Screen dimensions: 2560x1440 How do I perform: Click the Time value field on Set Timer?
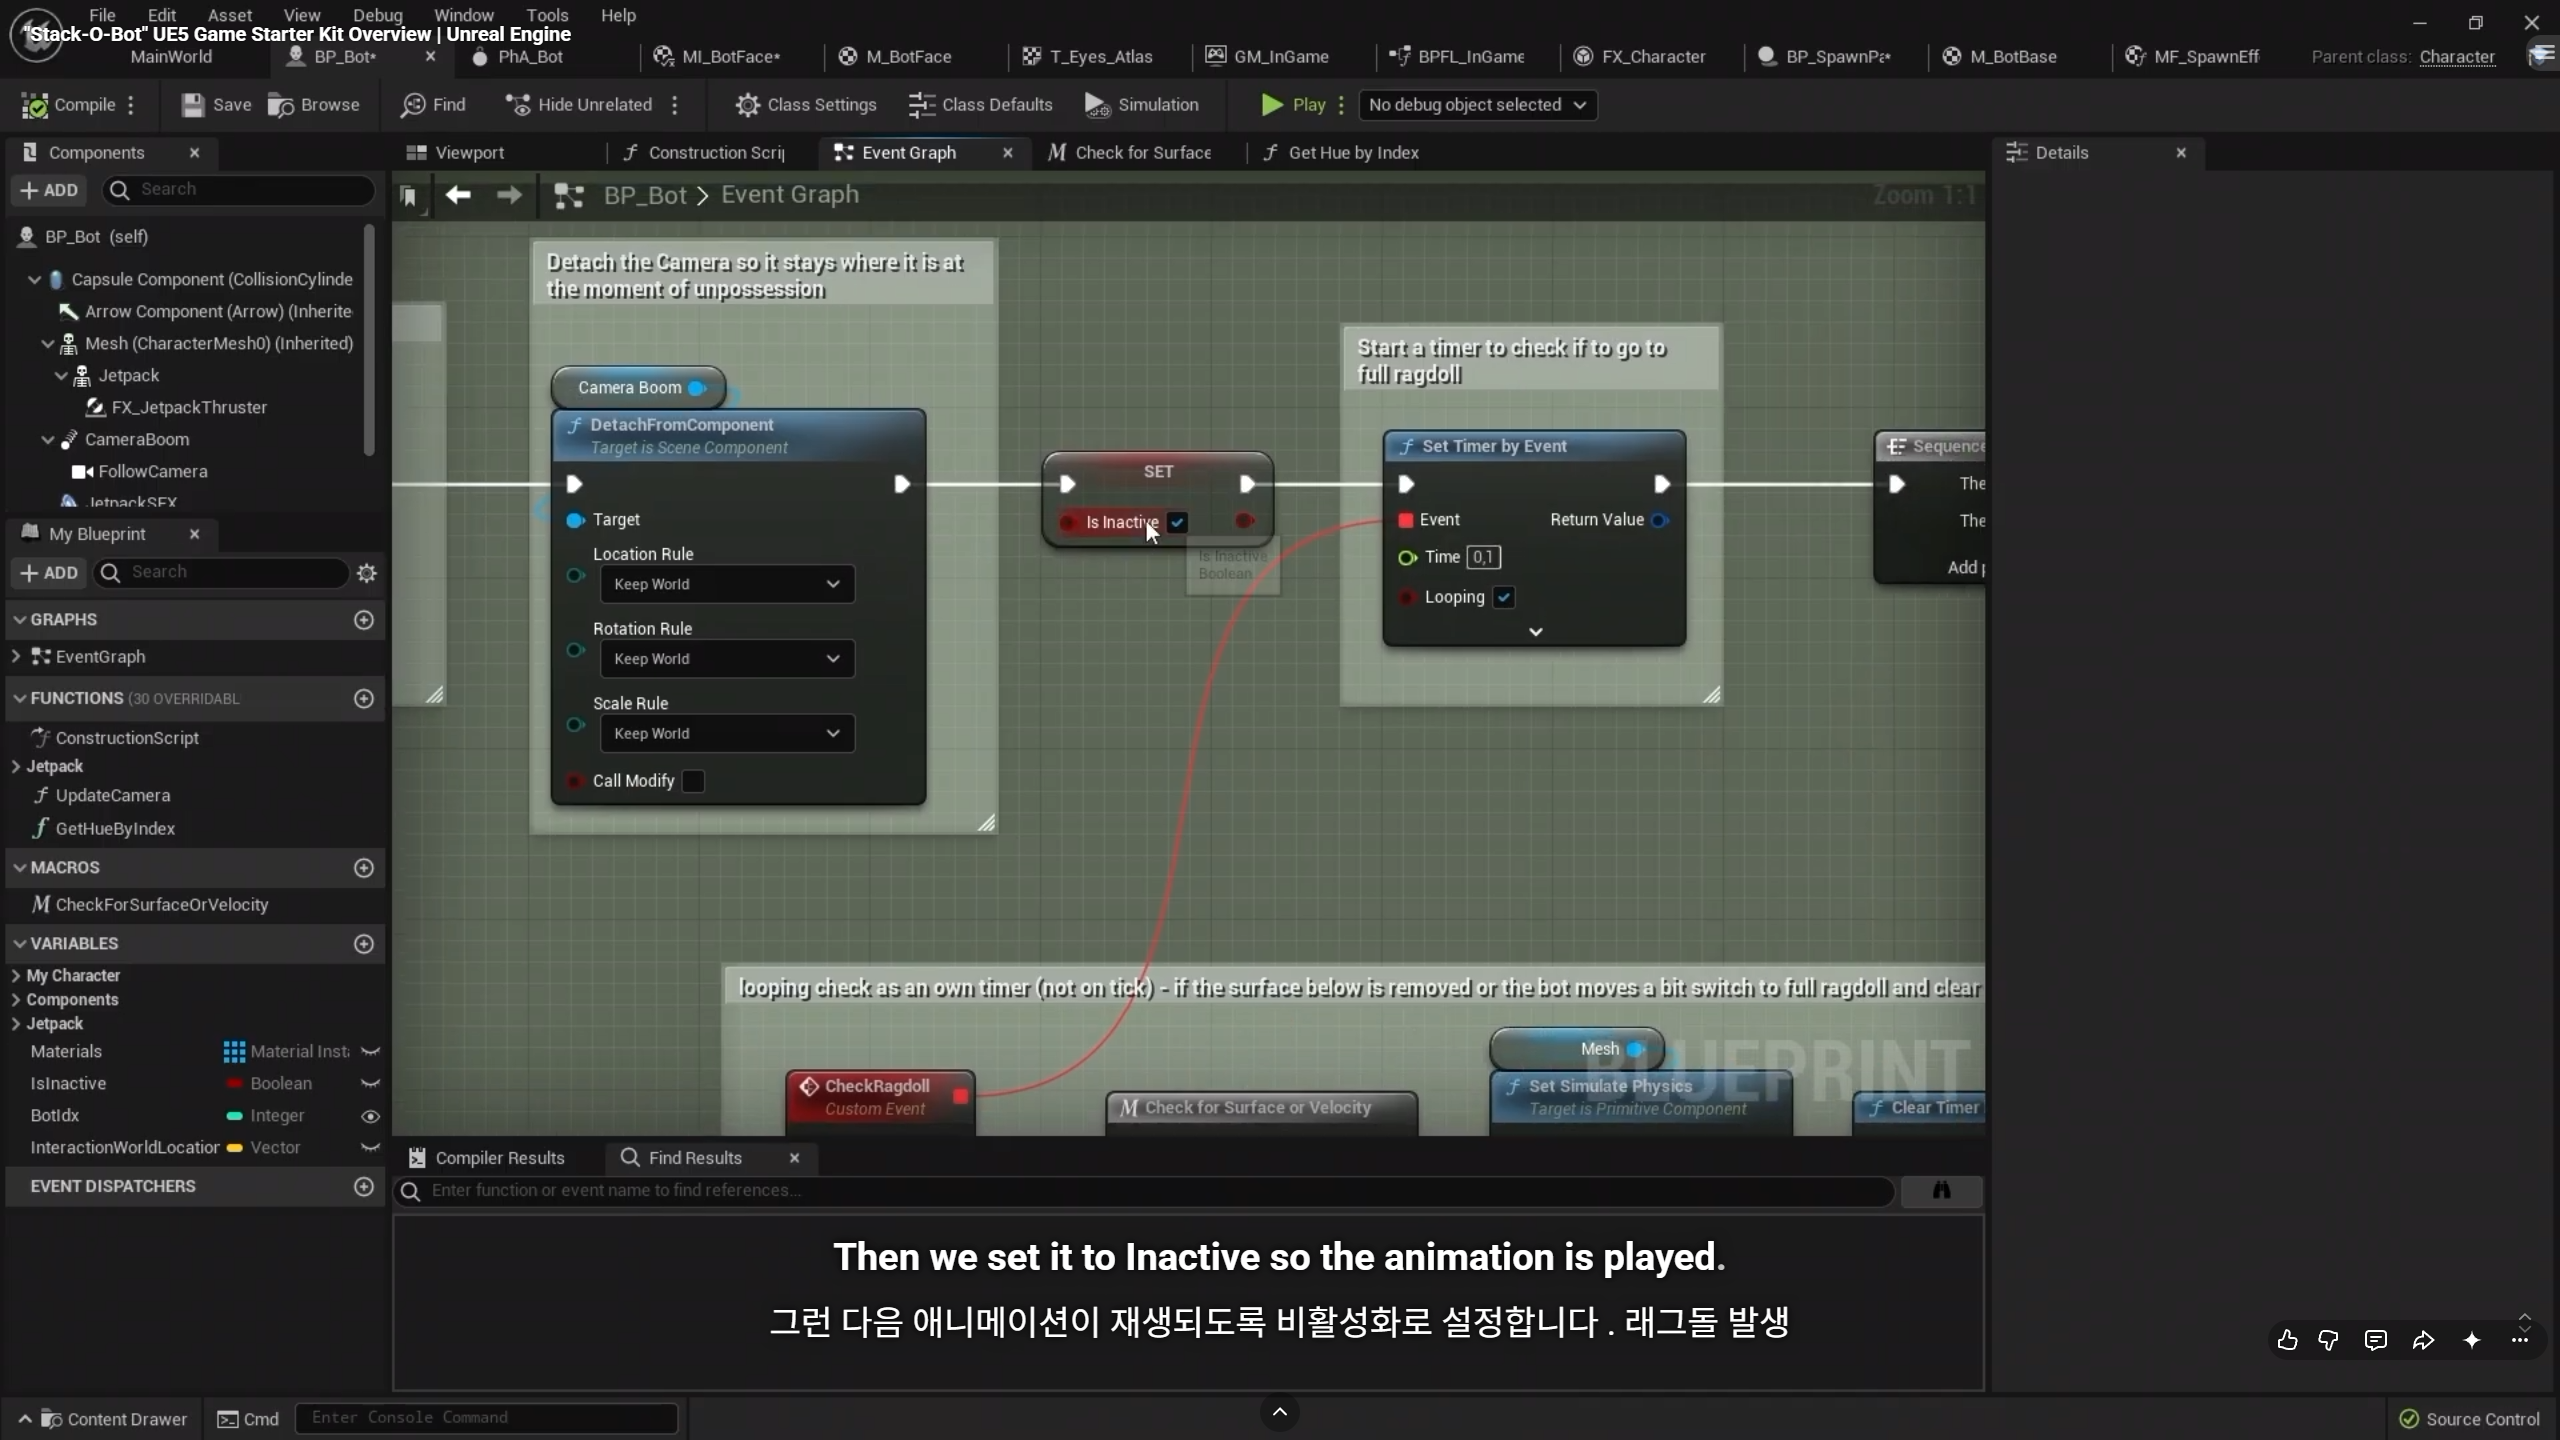(1483, 557)
